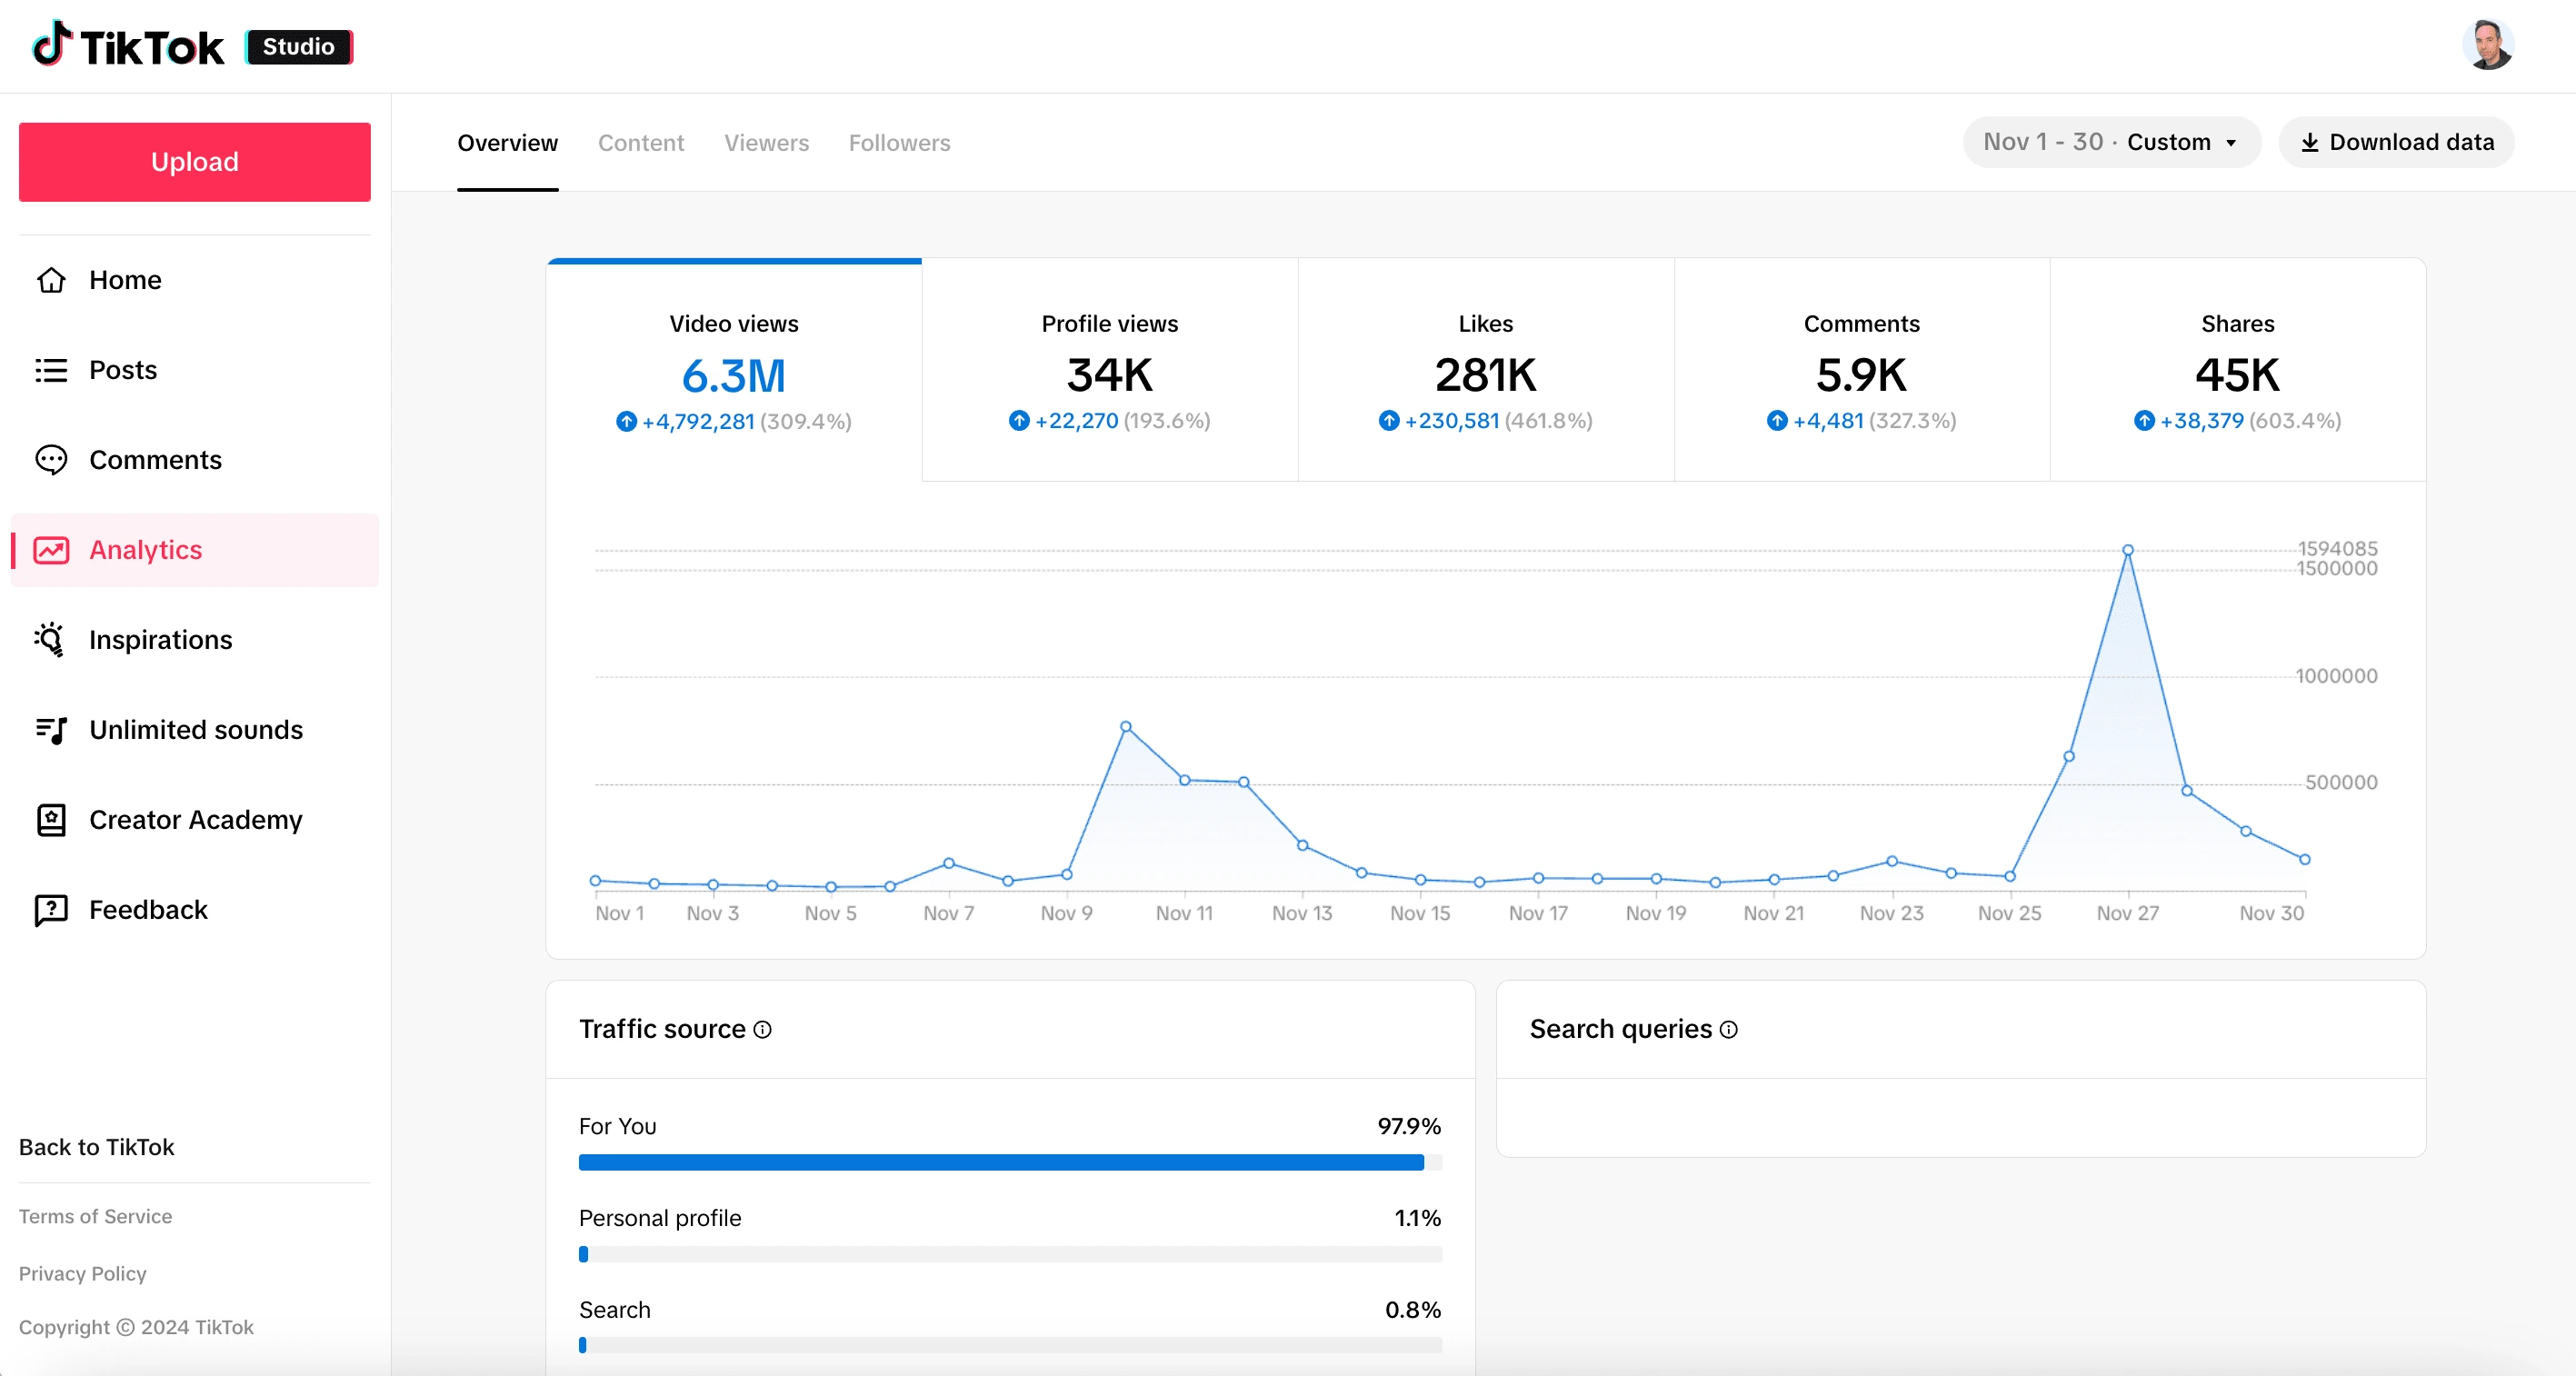Click the Personal profile traffic progress bar

(1010, 1255)
